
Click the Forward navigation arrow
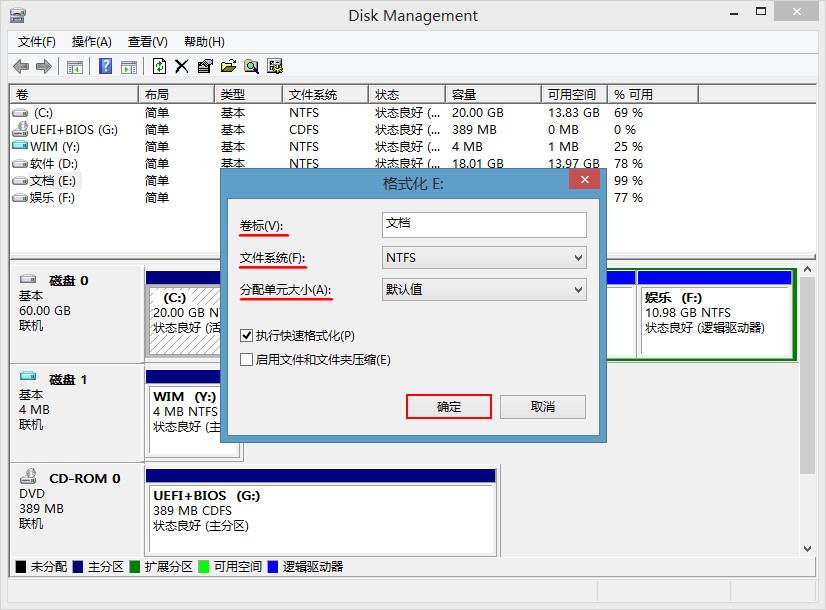pyautogui.click(x=43, y=66)
